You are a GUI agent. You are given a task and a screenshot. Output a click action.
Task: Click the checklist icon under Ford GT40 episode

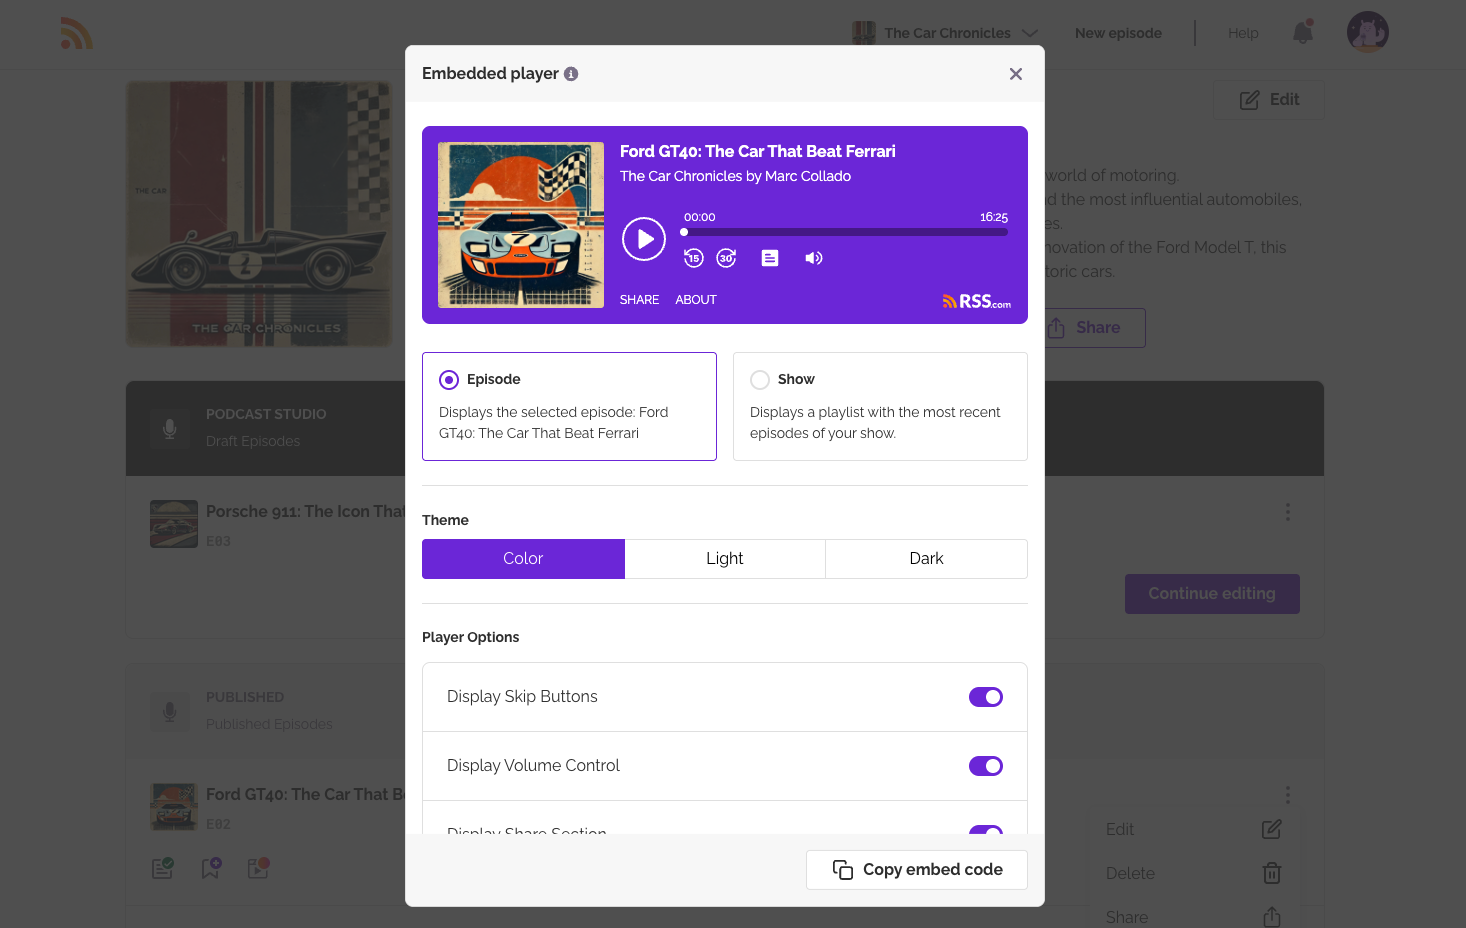(163, 868)
